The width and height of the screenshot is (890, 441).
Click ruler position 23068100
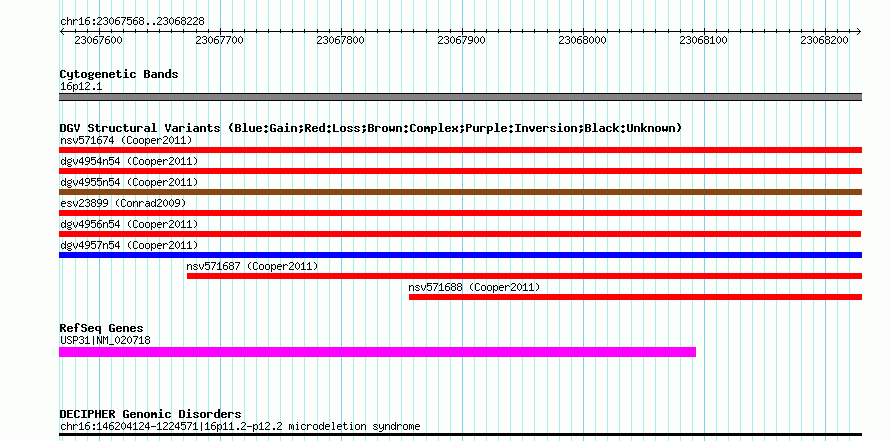pyautogui.click(x=704, y=40)
